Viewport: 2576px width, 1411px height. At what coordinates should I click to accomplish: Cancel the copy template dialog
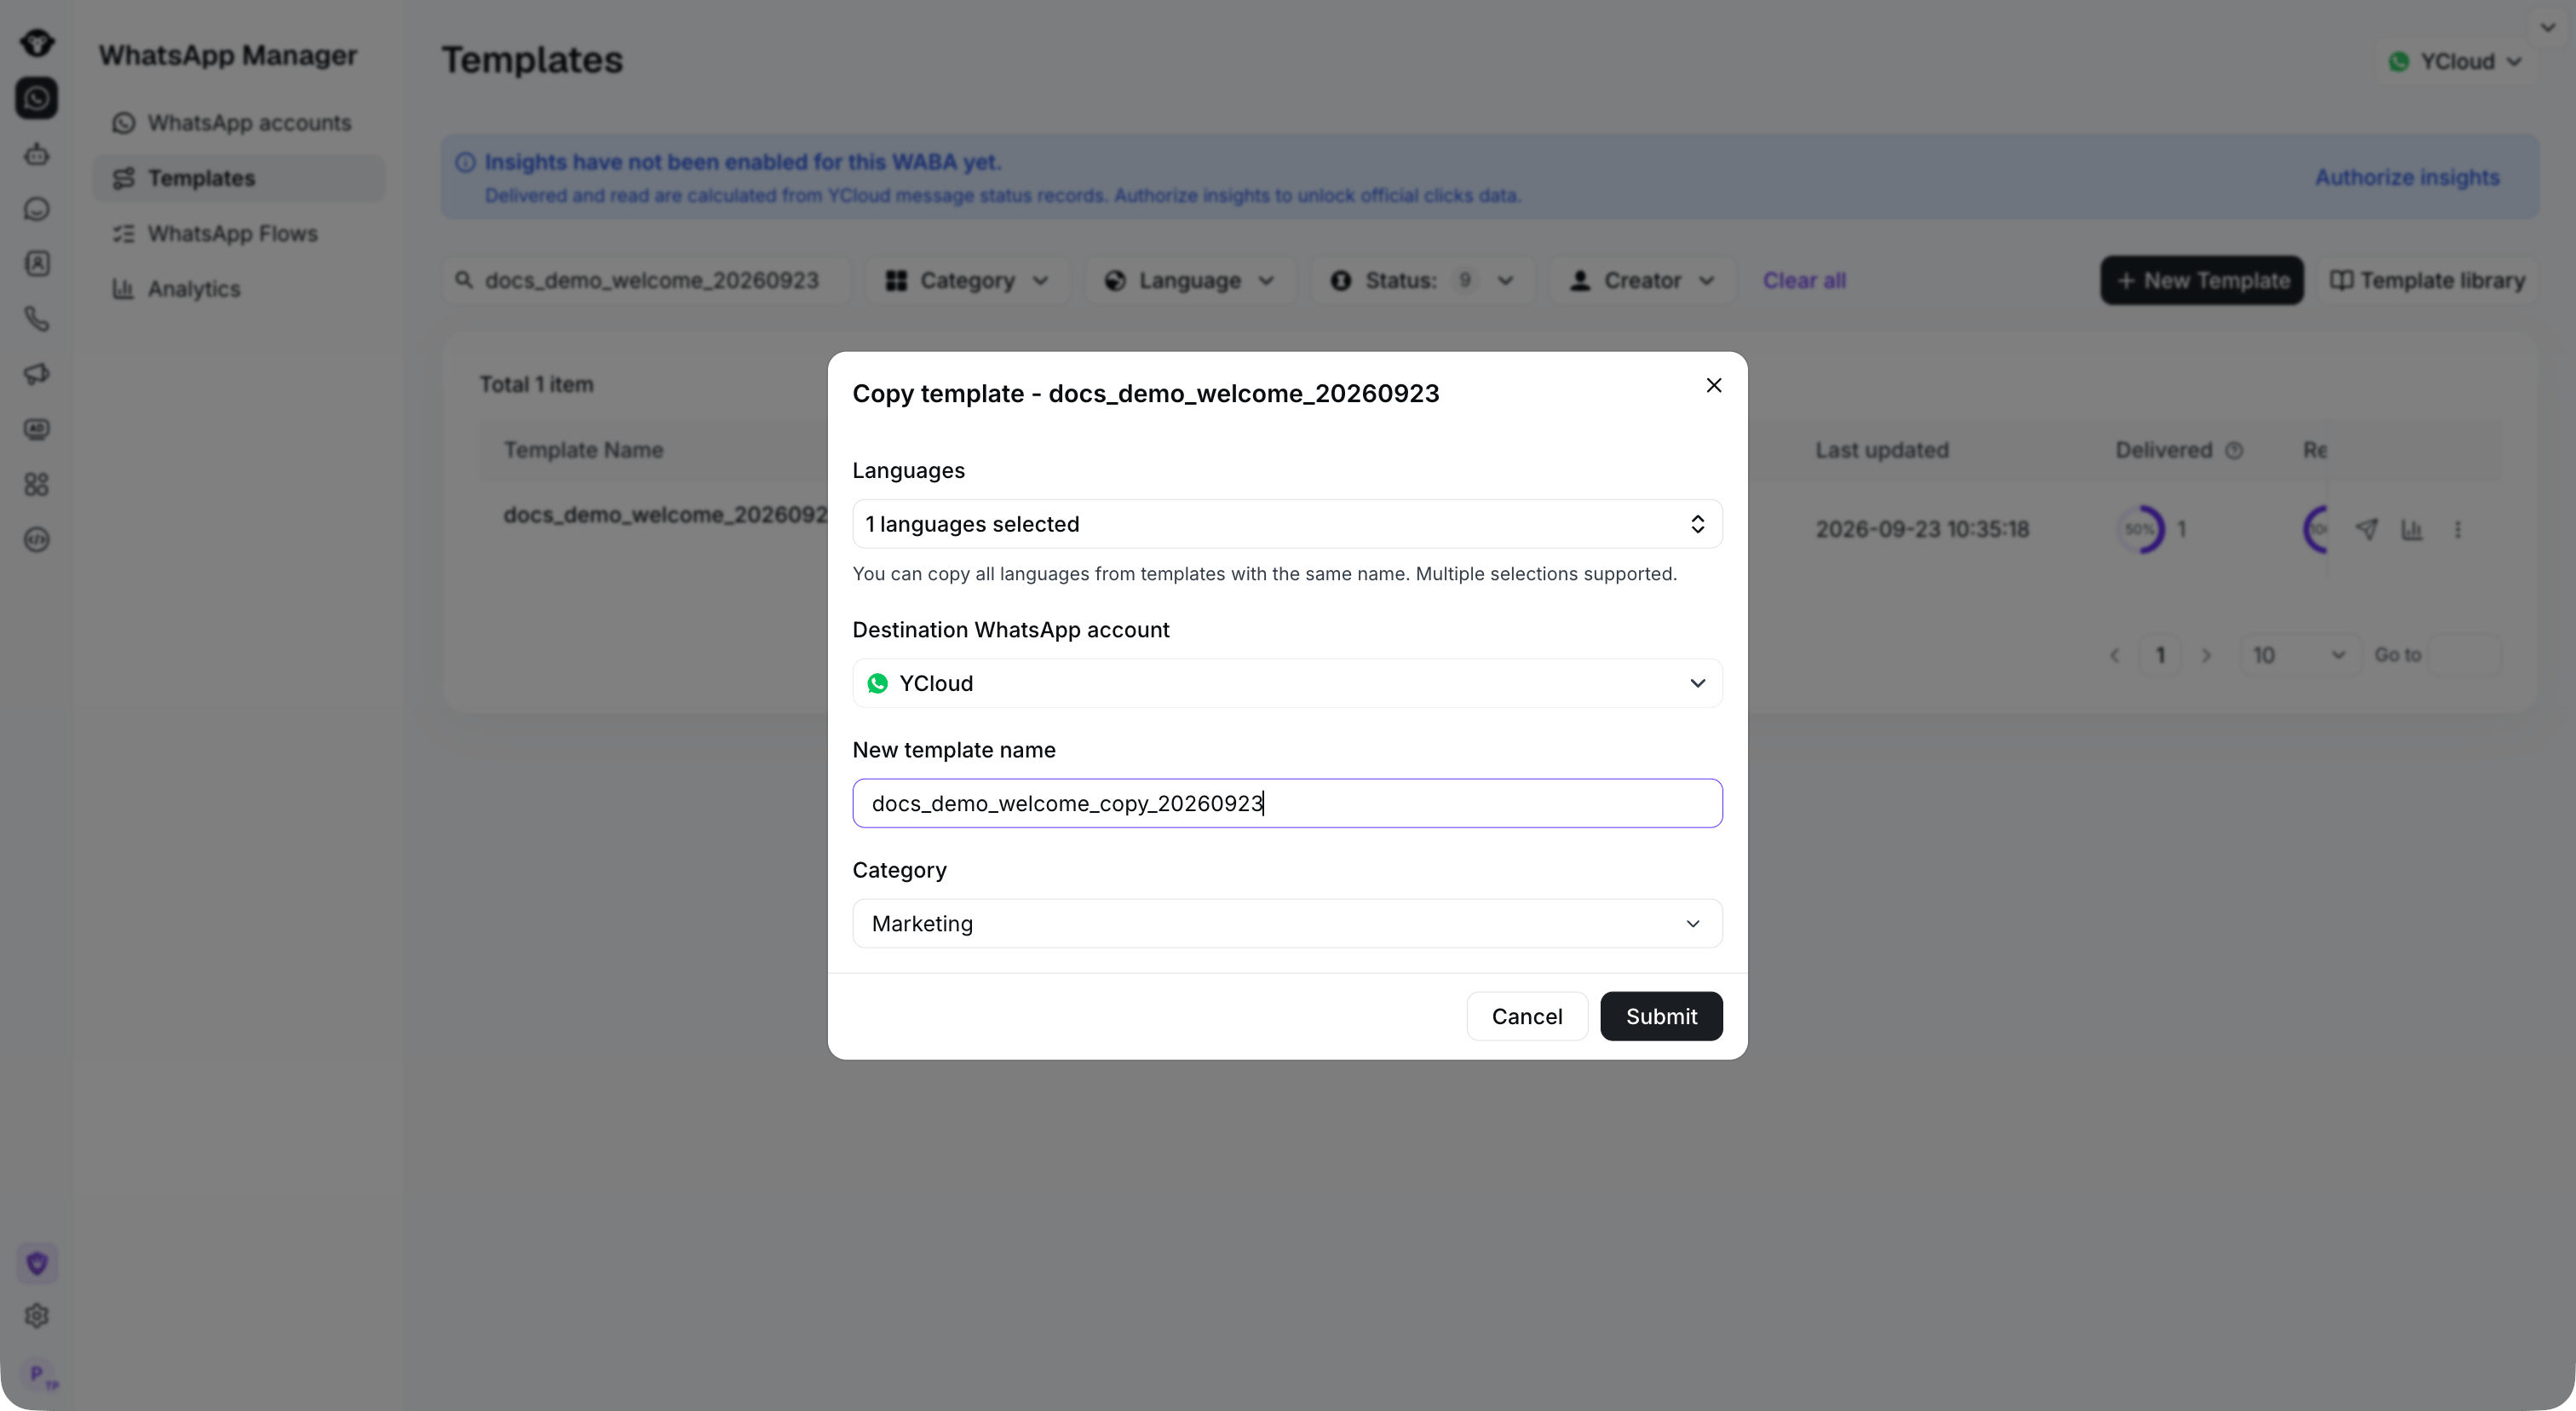[1526, 1016]
